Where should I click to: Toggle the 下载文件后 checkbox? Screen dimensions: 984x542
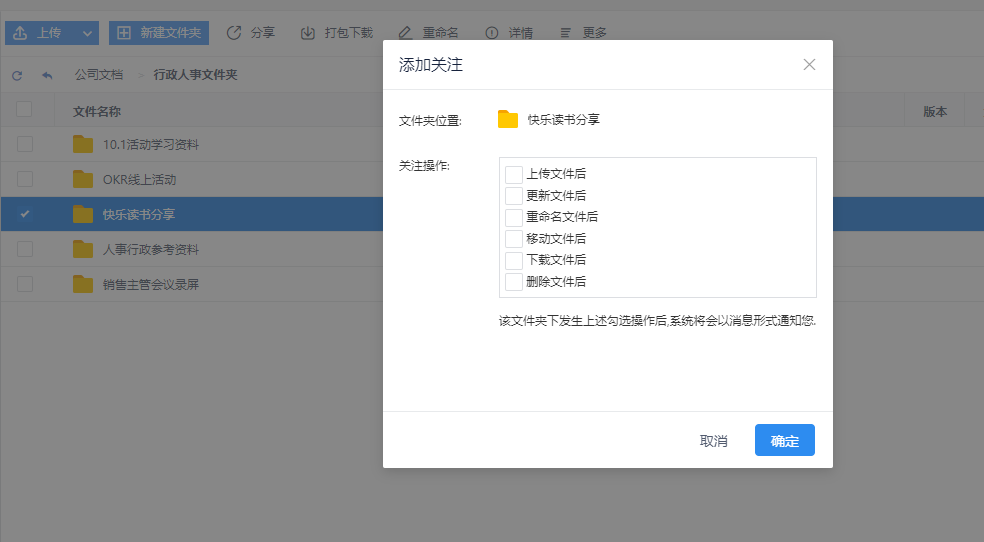coord(514,260)
